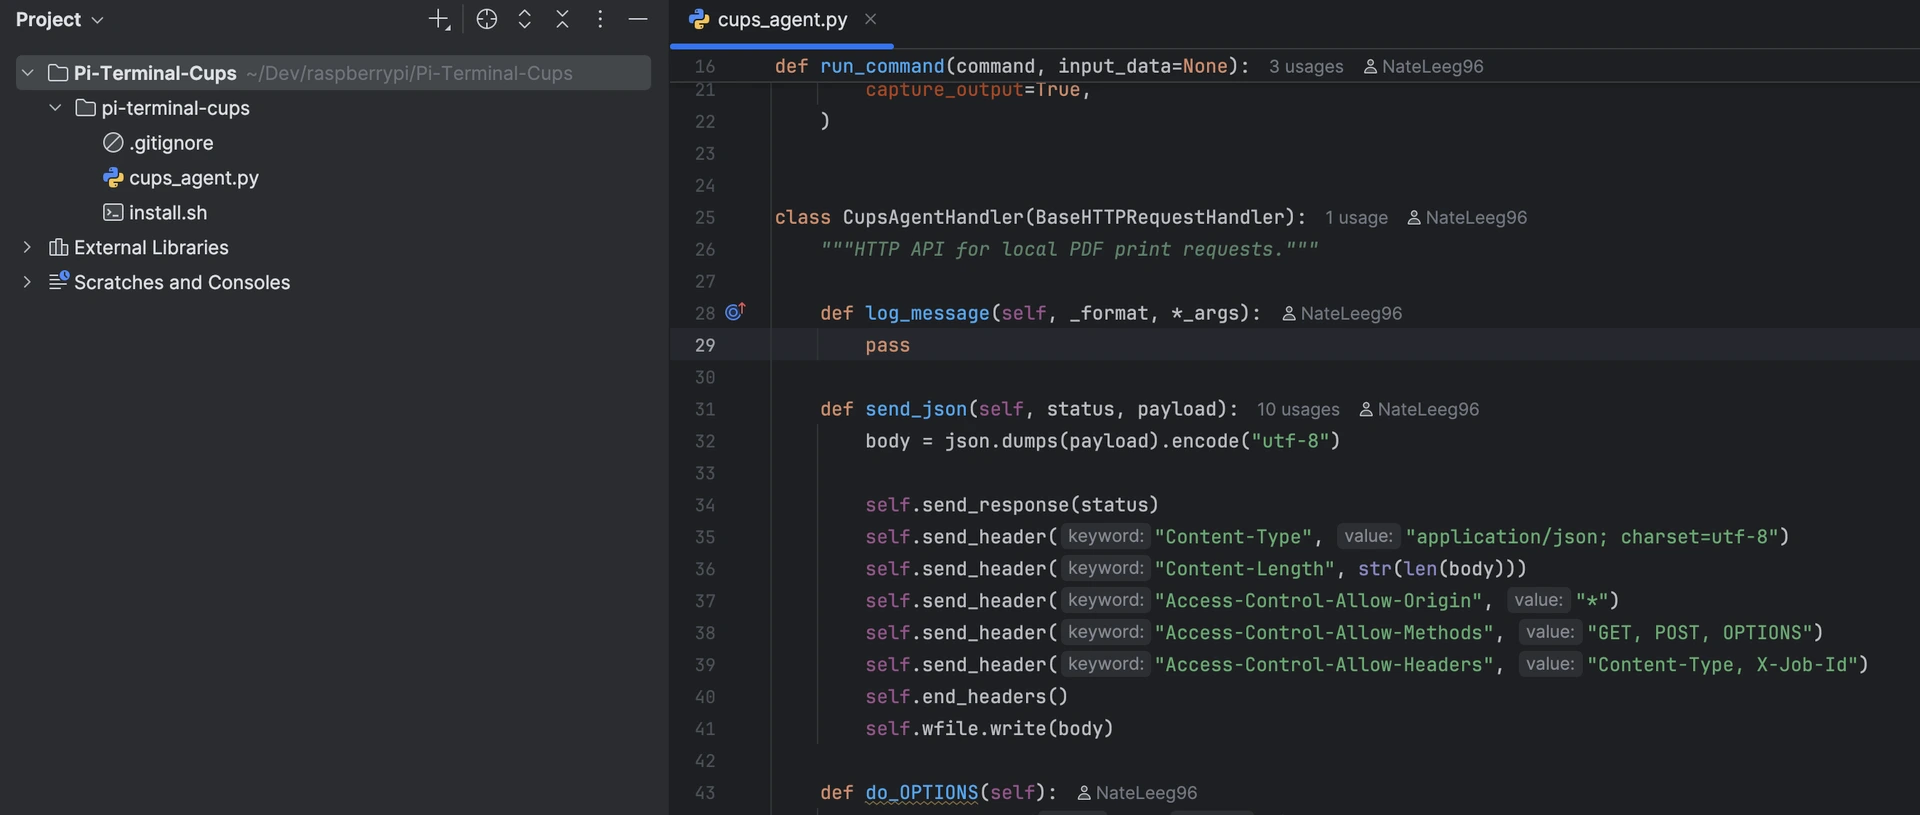Screen dimensions: 1920x815
Task: Expand External Libraries node
Action: pos(27,247)
